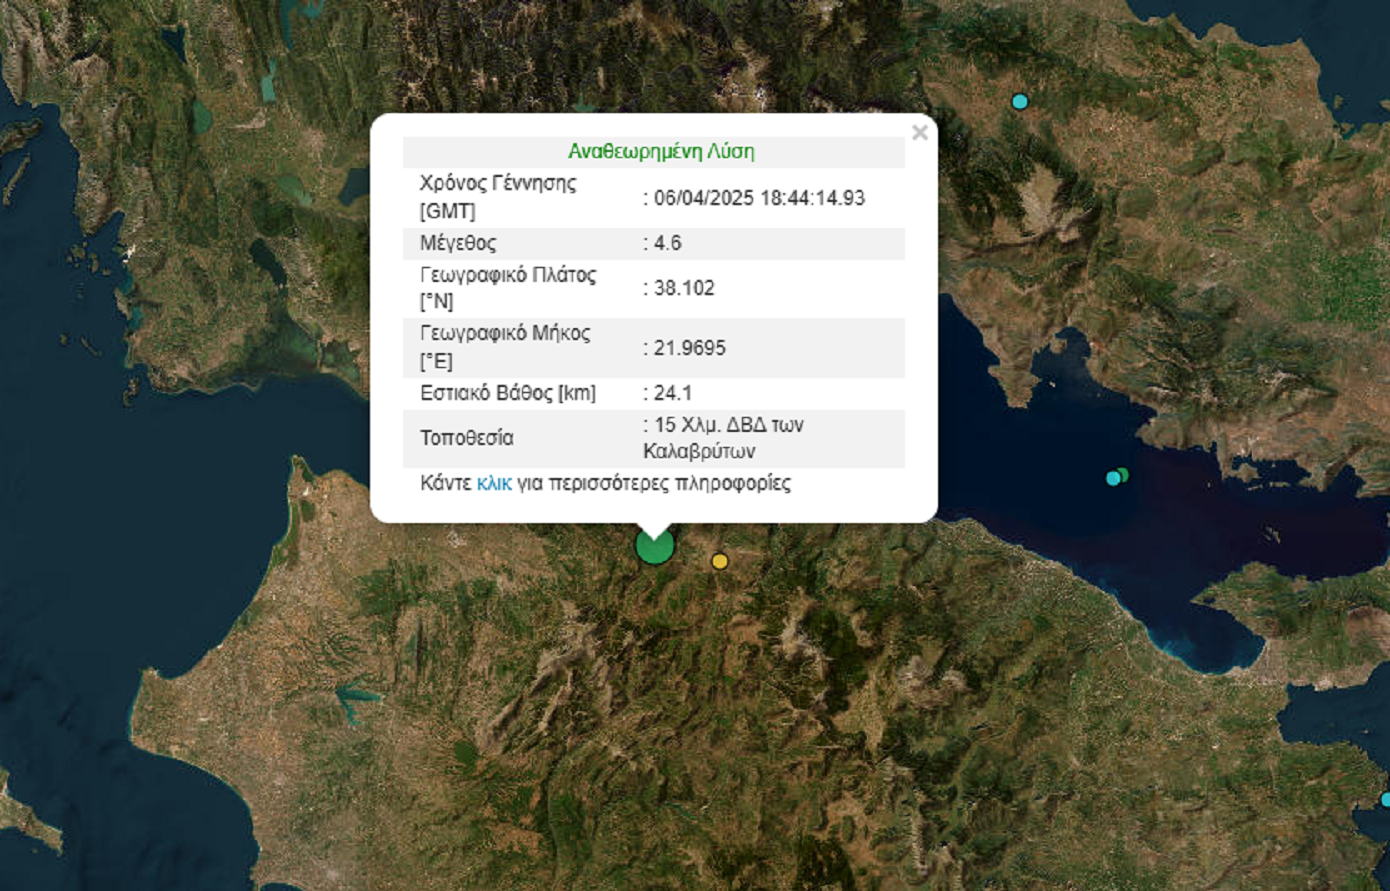The image size is (1390, 891).
Task: Select the Εστιακό Βάθος [km] label
Action: (508, 393)
